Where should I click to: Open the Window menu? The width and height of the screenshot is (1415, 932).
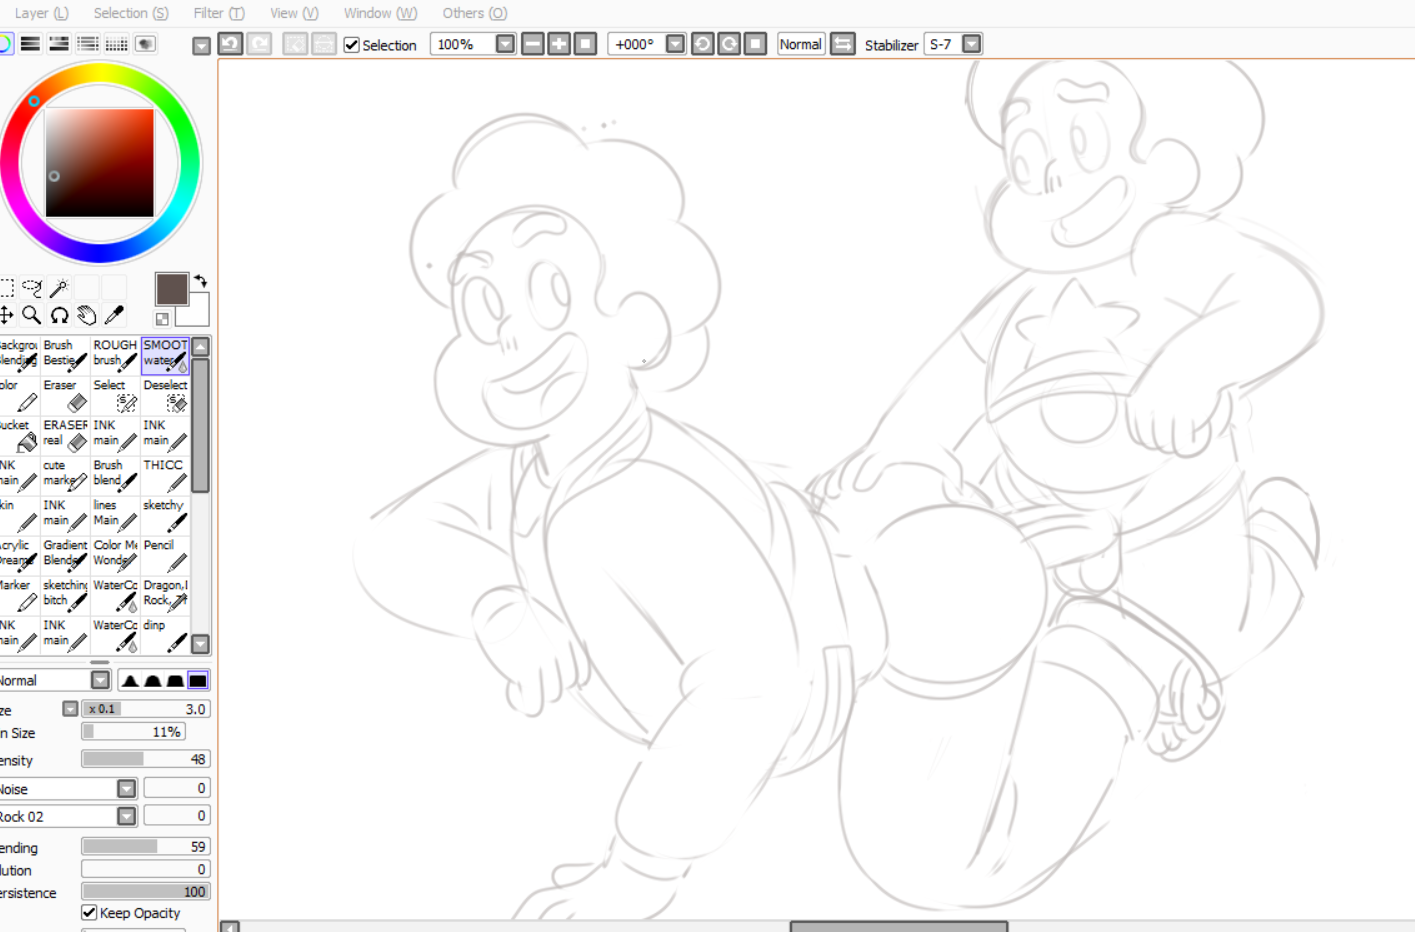coord(380,13)
